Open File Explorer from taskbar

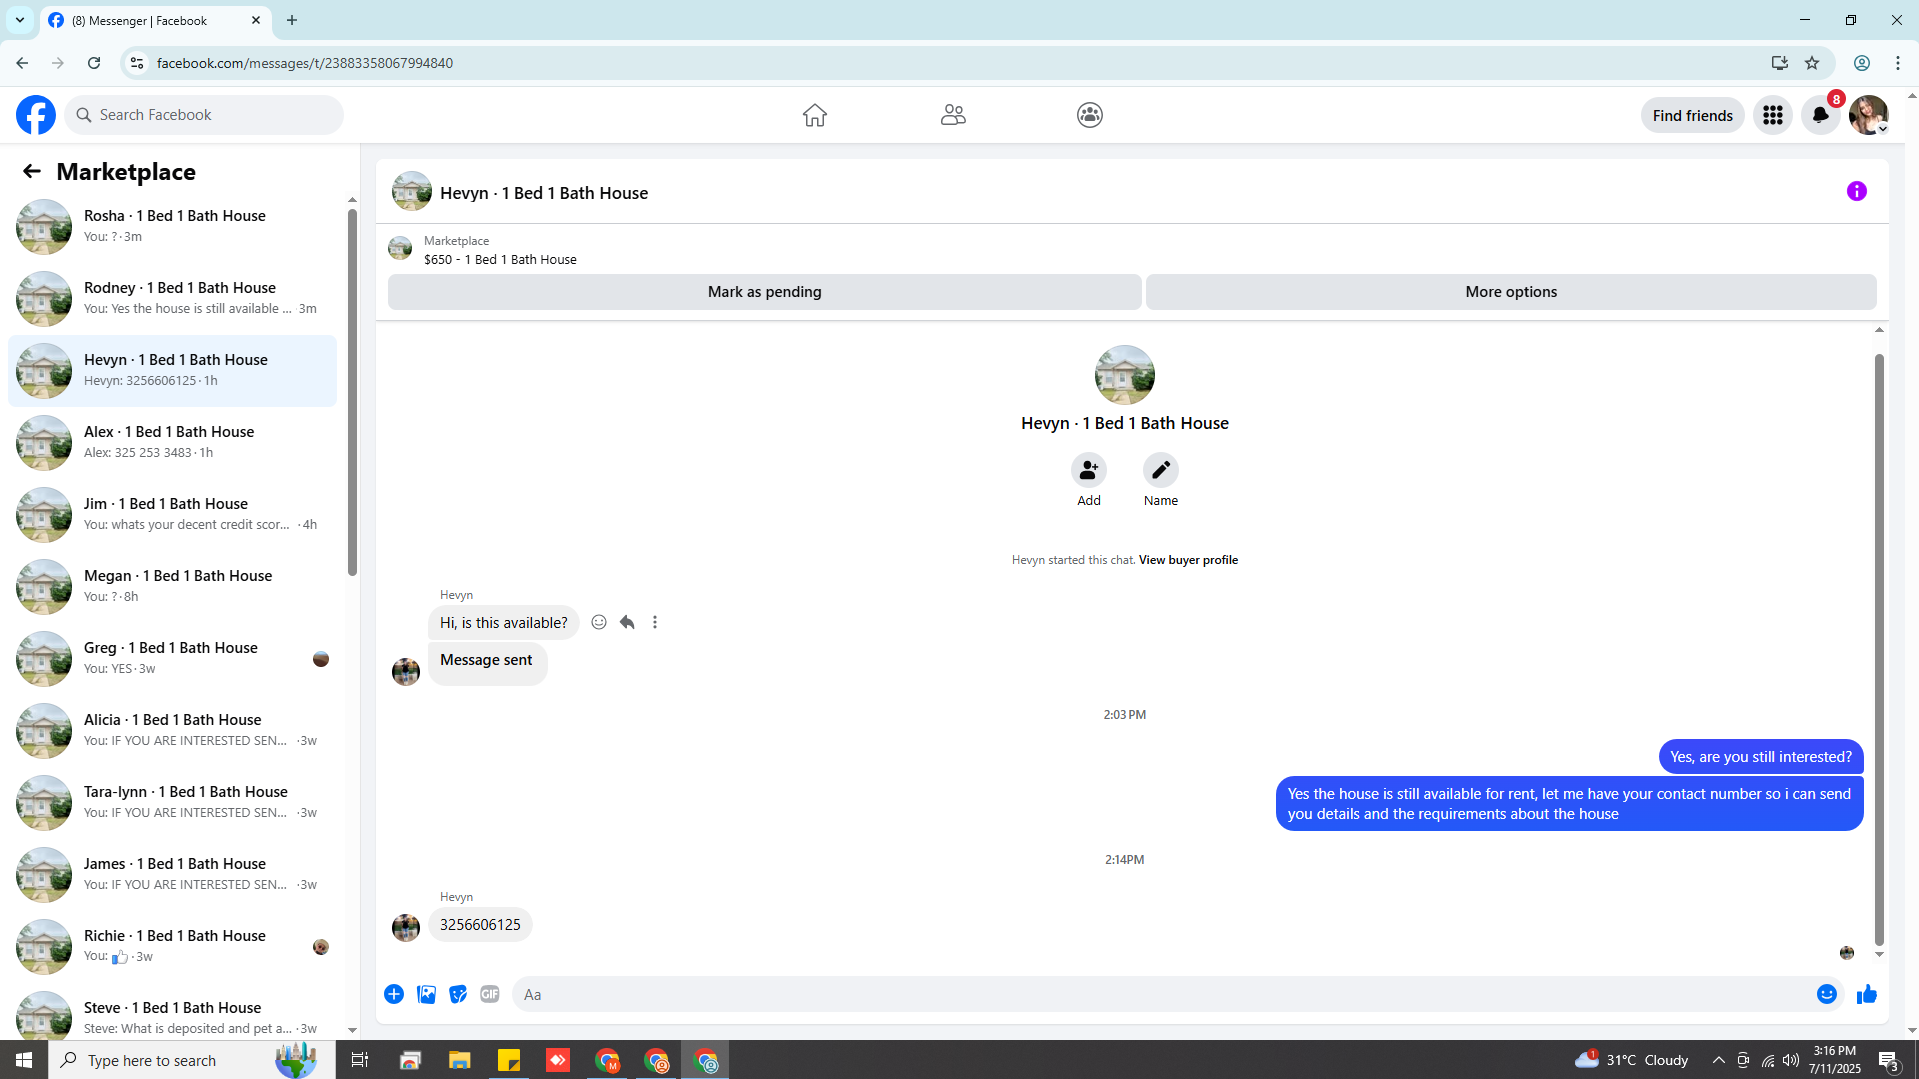460,1060
